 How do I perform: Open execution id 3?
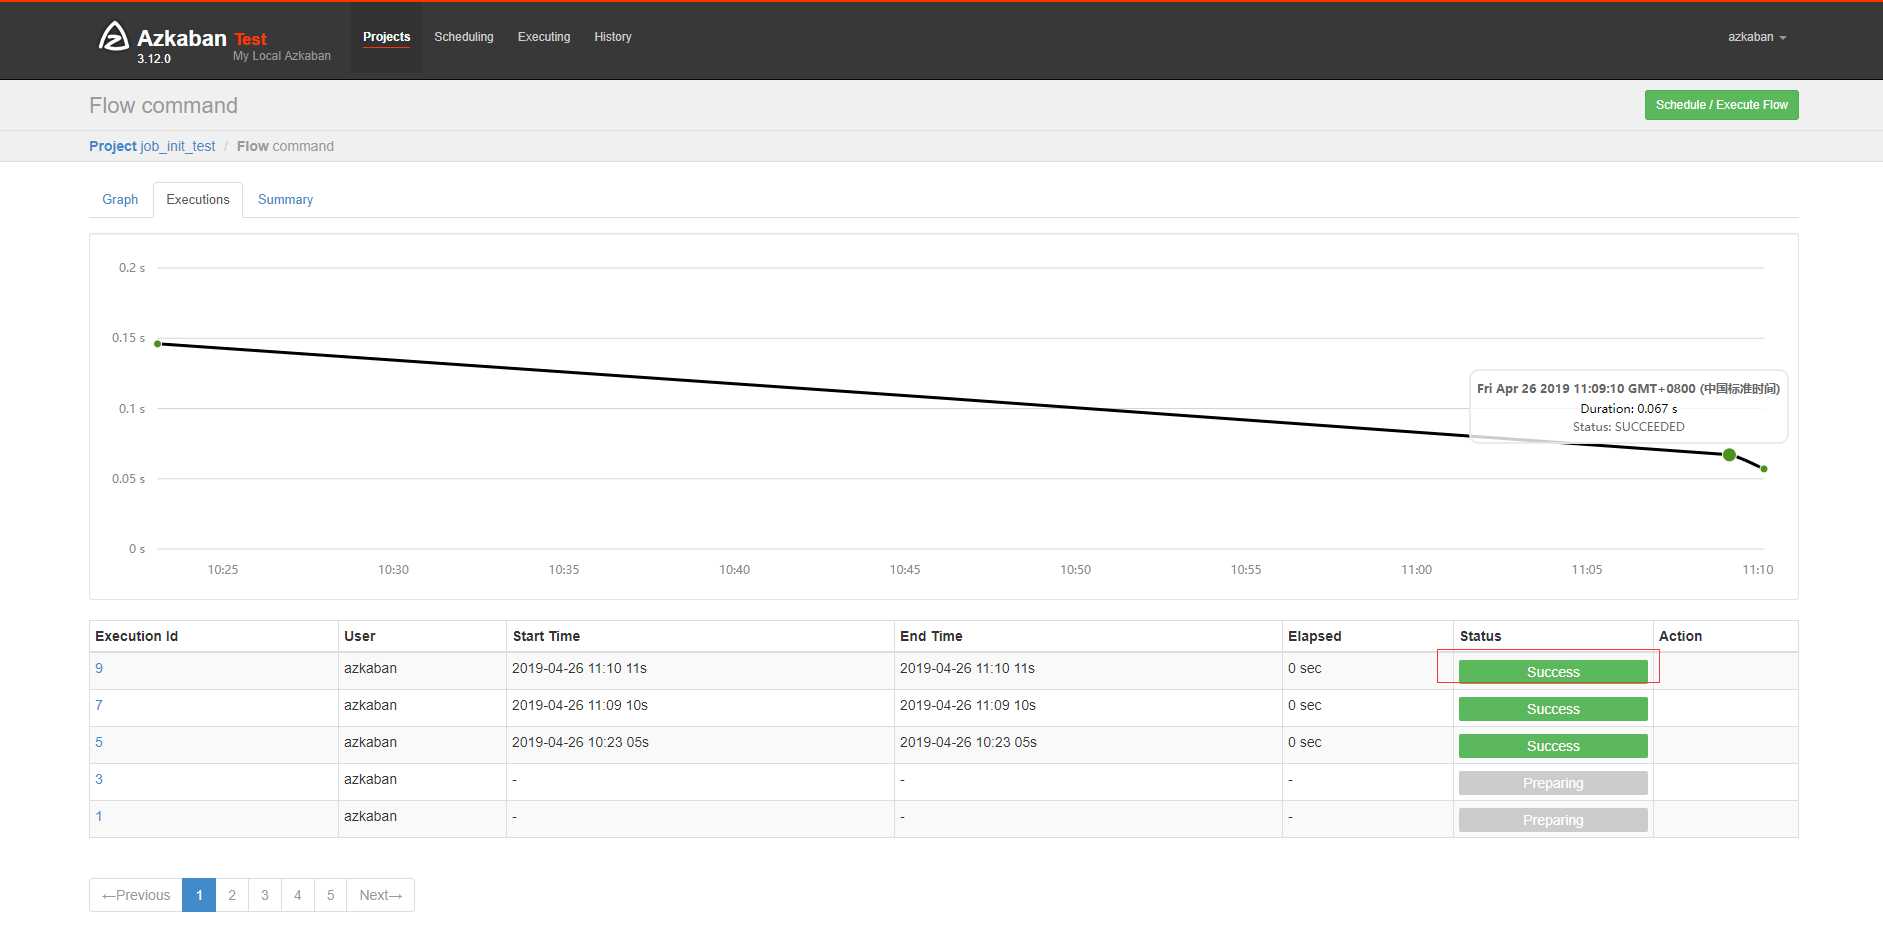[99, 779]
